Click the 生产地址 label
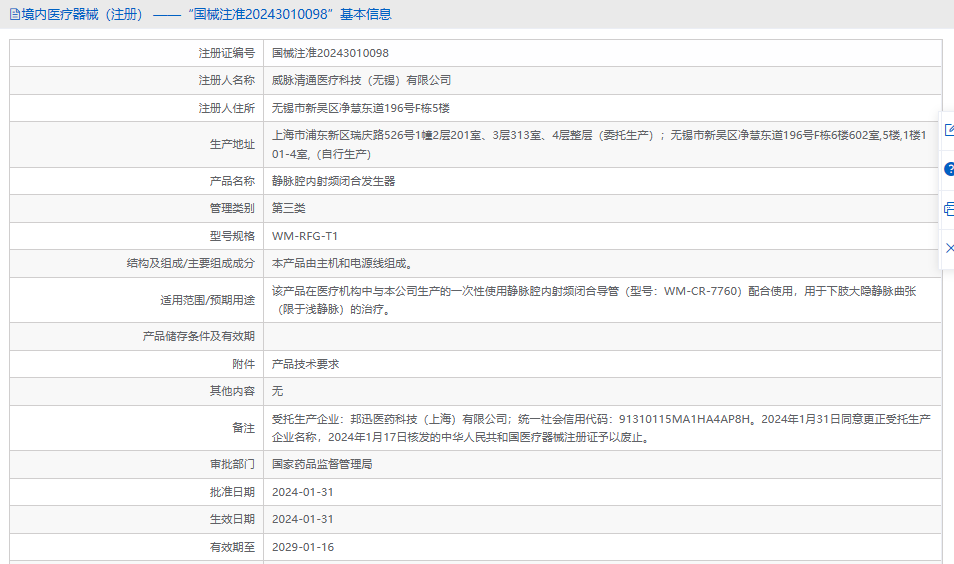Image resolution: width=954 pixels, height=564 pixels. (232, 145)
